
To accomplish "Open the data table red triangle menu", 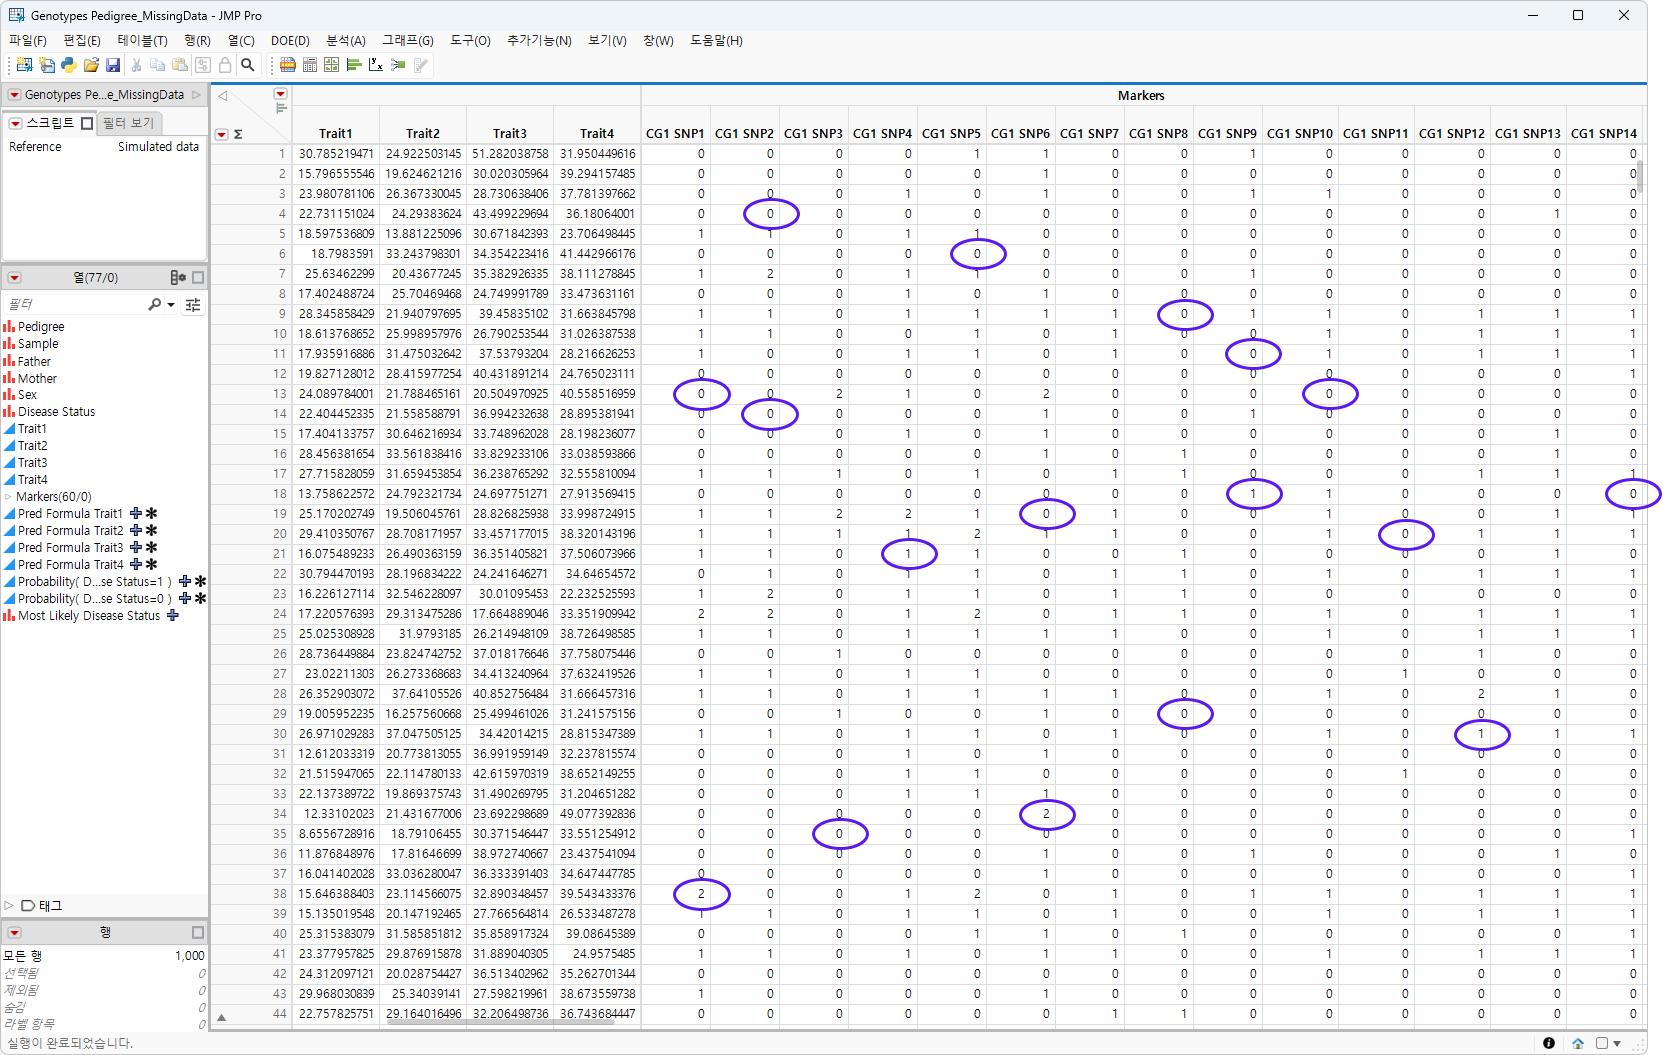I will (15, 95).
